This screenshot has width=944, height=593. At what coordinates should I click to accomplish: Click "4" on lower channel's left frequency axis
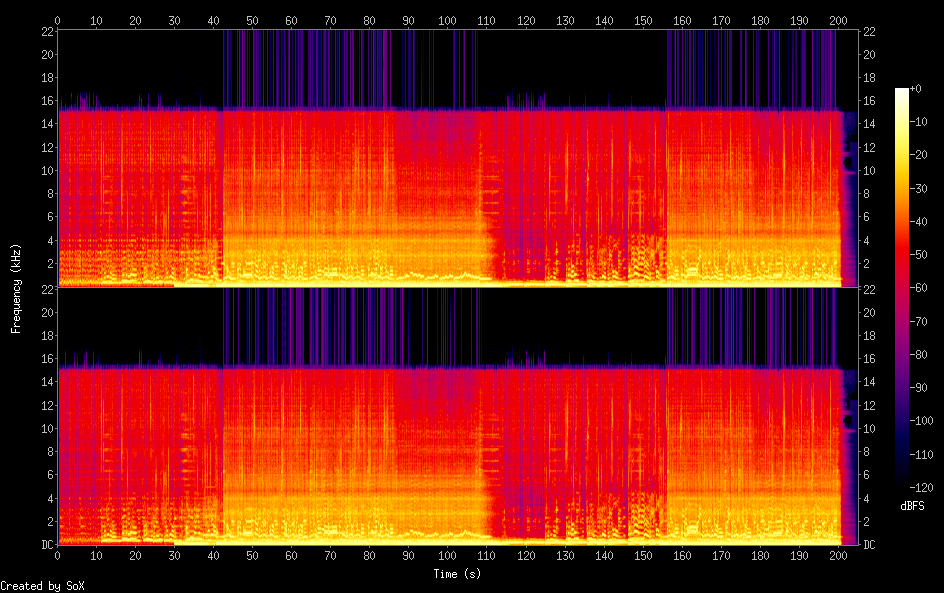[x=51, y=498]
